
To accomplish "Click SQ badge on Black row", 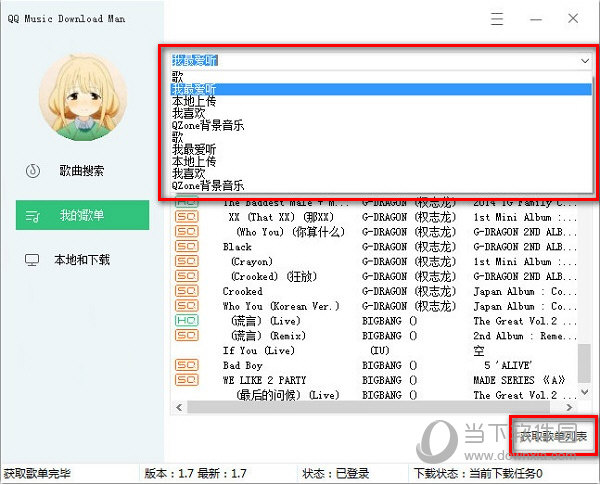I will click(x=187, y=247).
